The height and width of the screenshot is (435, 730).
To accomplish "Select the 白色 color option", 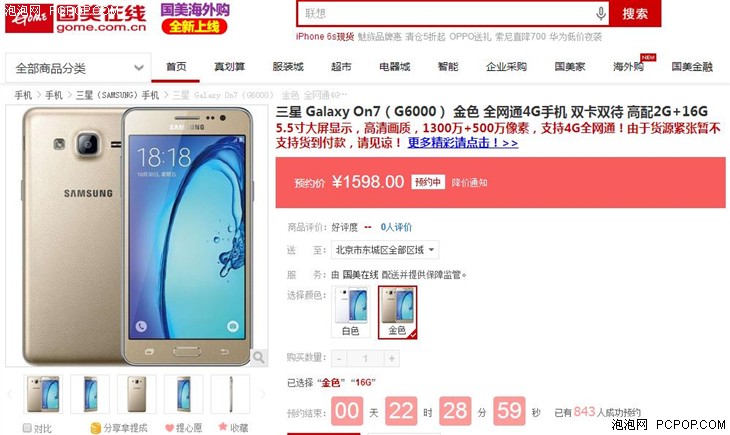I will (351, 312).
